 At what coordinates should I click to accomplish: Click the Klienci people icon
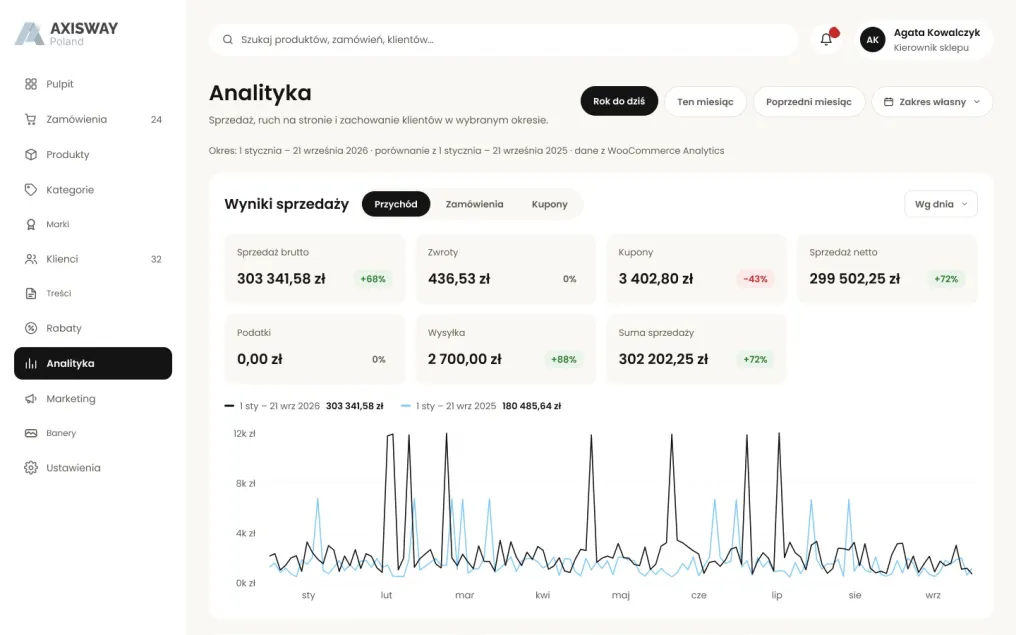30,259
